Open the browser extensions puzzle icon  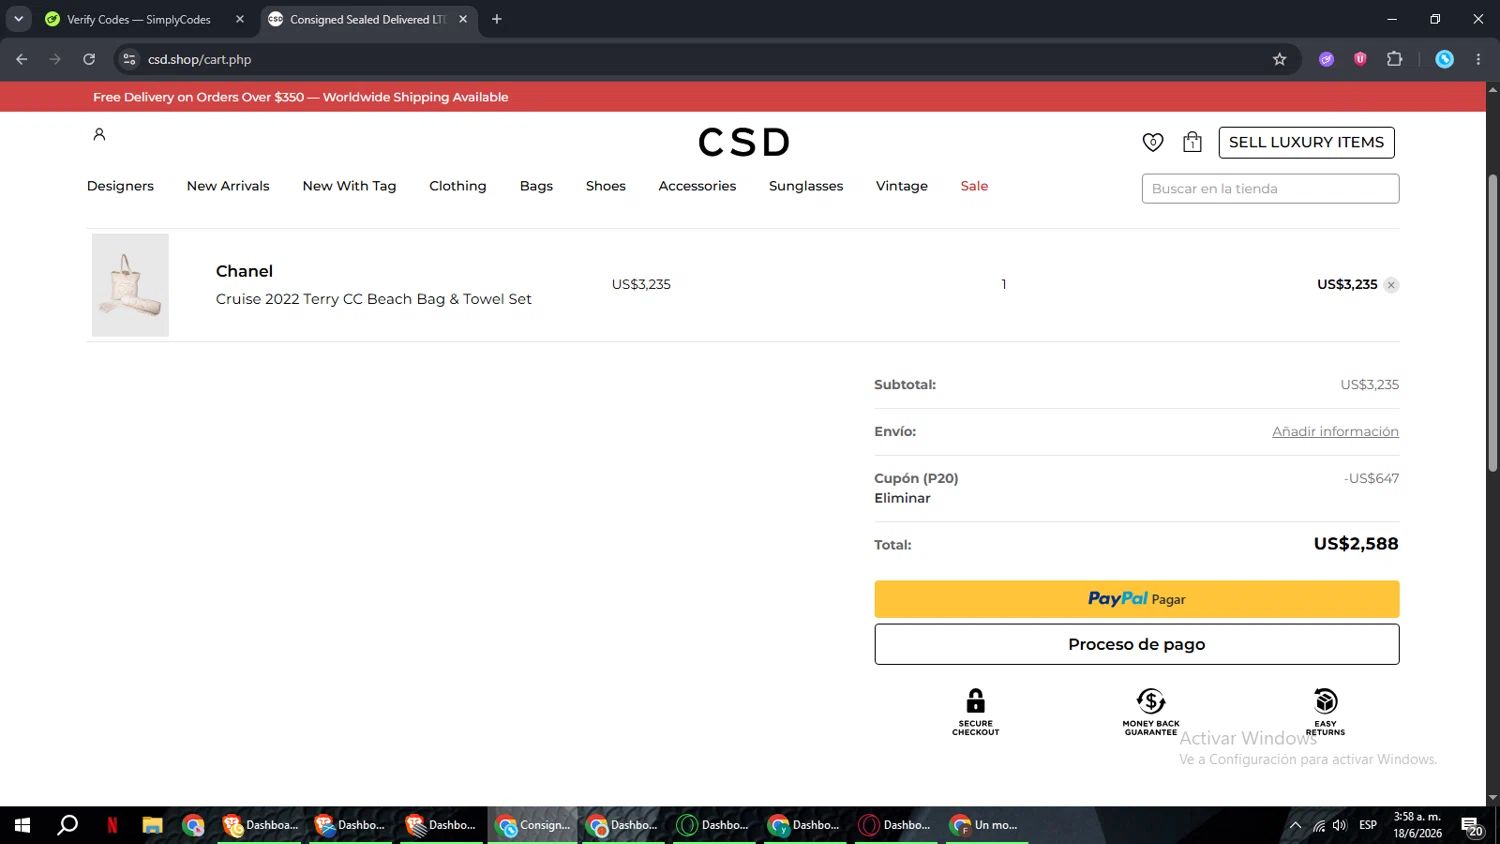tap(1394, 59)
